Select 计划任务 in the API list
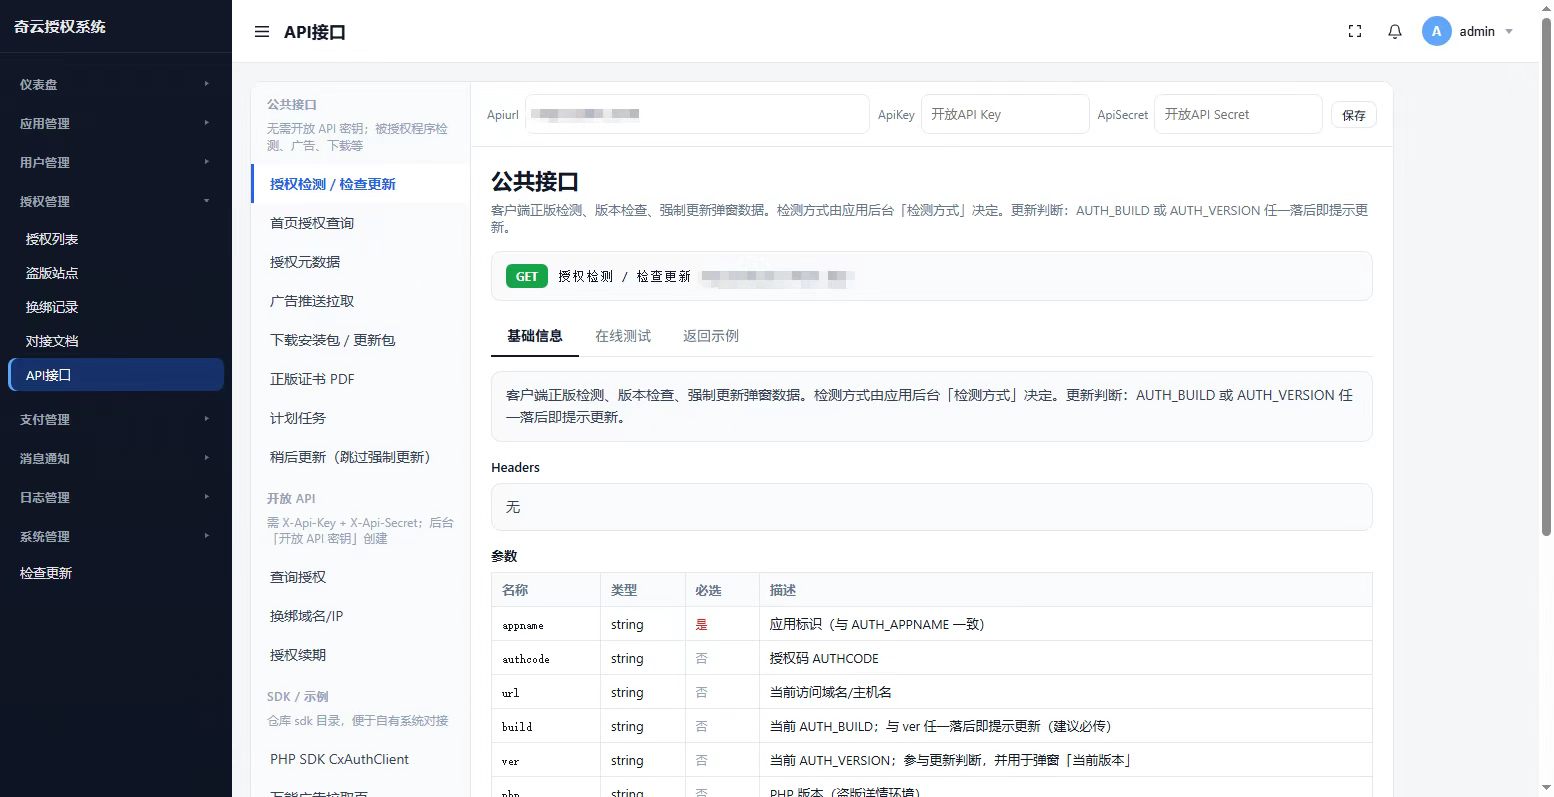This screenshot has height=797, width=1554. click(360, 418)
